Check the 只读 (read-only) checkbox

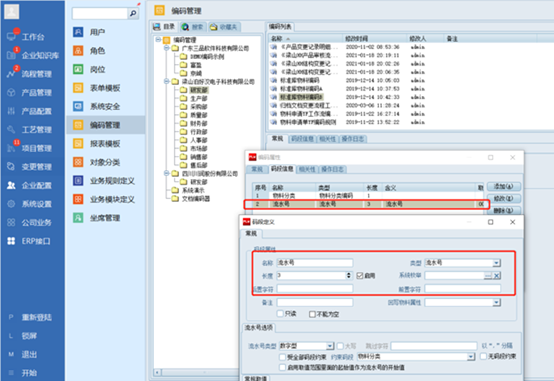(280, 314)
